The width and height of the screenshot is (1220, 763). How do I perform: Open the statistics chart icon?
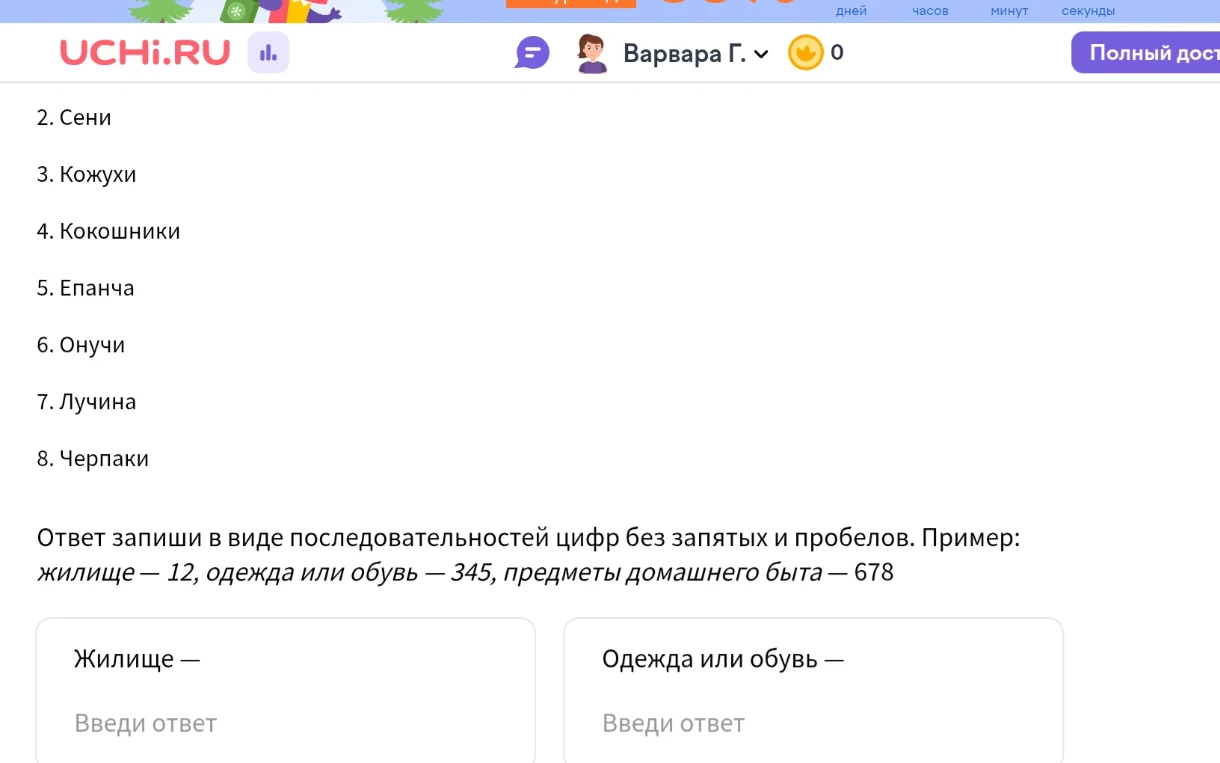click(x=268, y=53)
